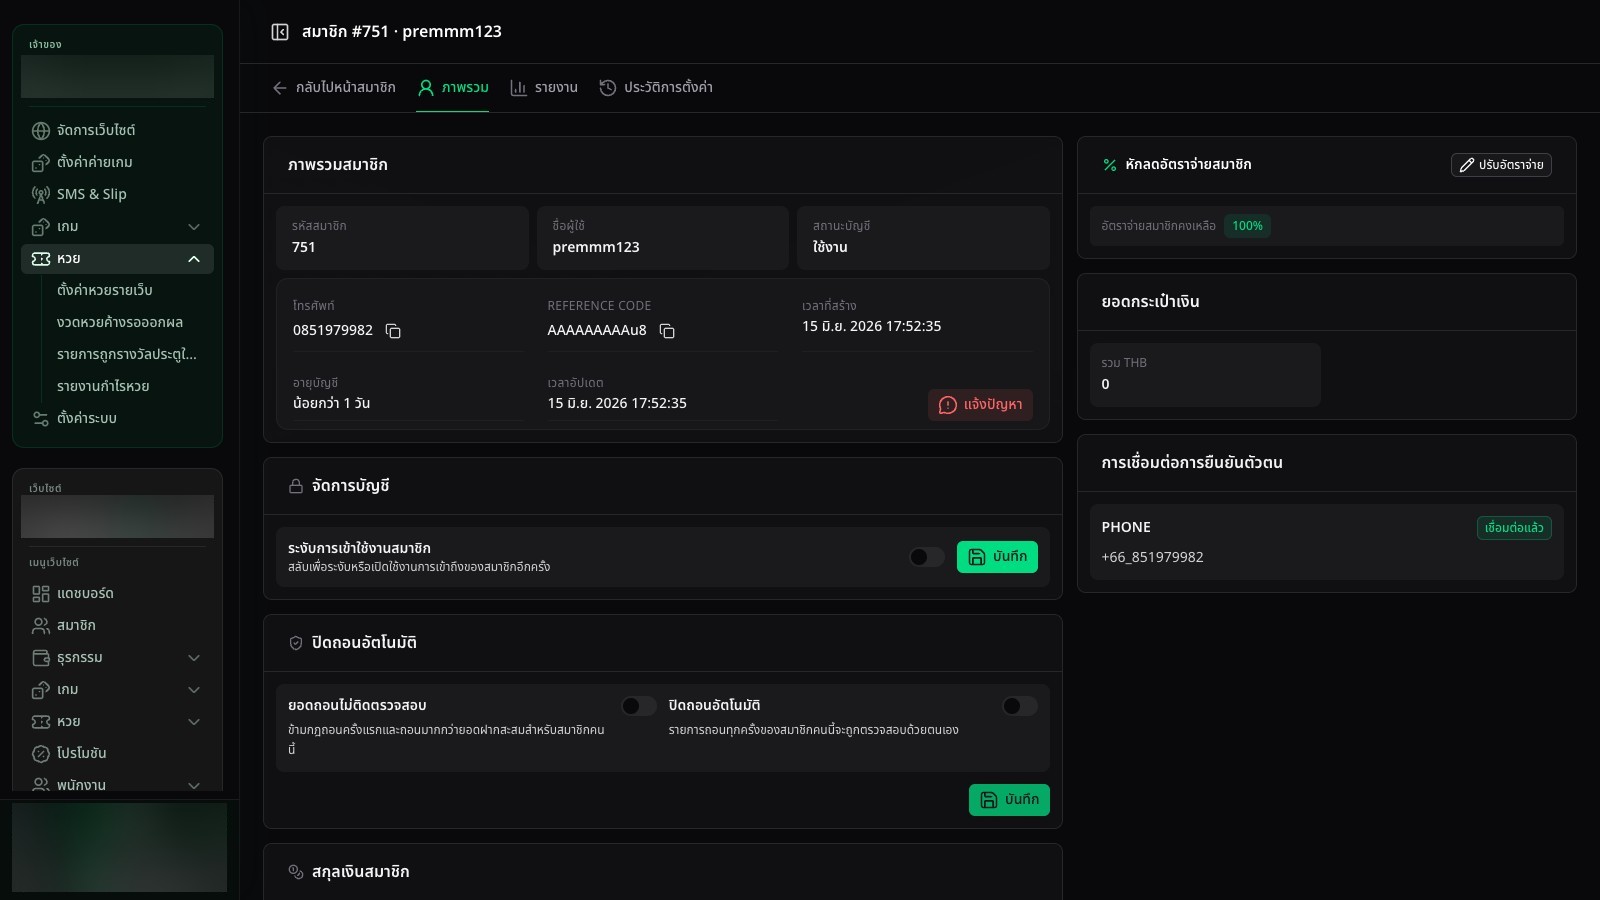1600x900 pixels.
Task: Save the auto-withdraw settings with bottom save button
Action: [1009, 800]
